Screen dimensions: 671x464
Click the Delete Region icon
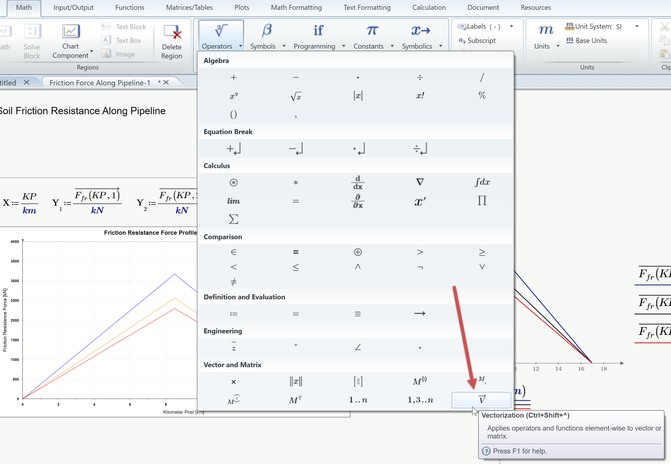pos(172,42)
